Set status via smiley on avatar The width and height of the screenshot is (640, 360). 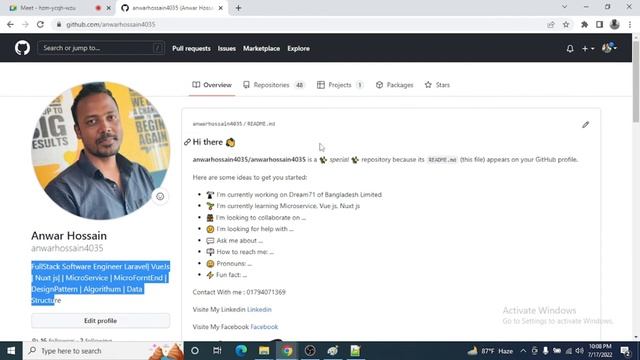(160, 196)
